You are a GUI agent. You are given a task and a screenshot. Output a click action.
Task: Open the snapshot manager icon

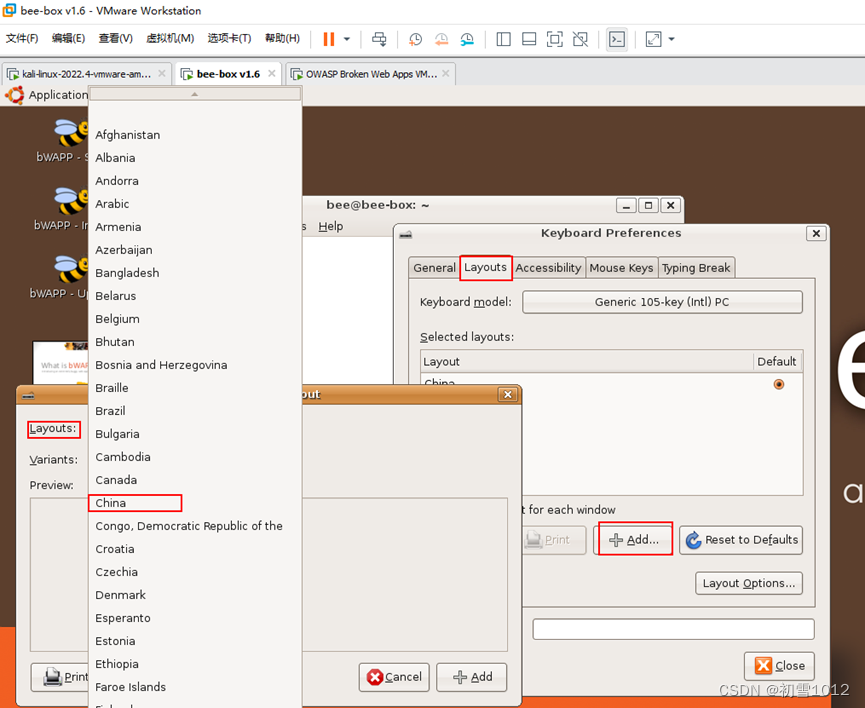(x=467, y=39)
